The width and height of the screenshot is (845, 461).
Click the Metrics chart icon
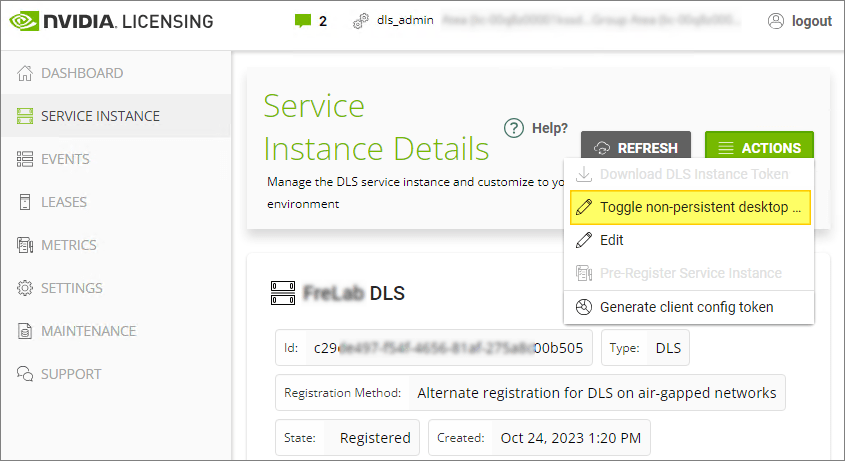pyautogui.click(x=25, y=245)
